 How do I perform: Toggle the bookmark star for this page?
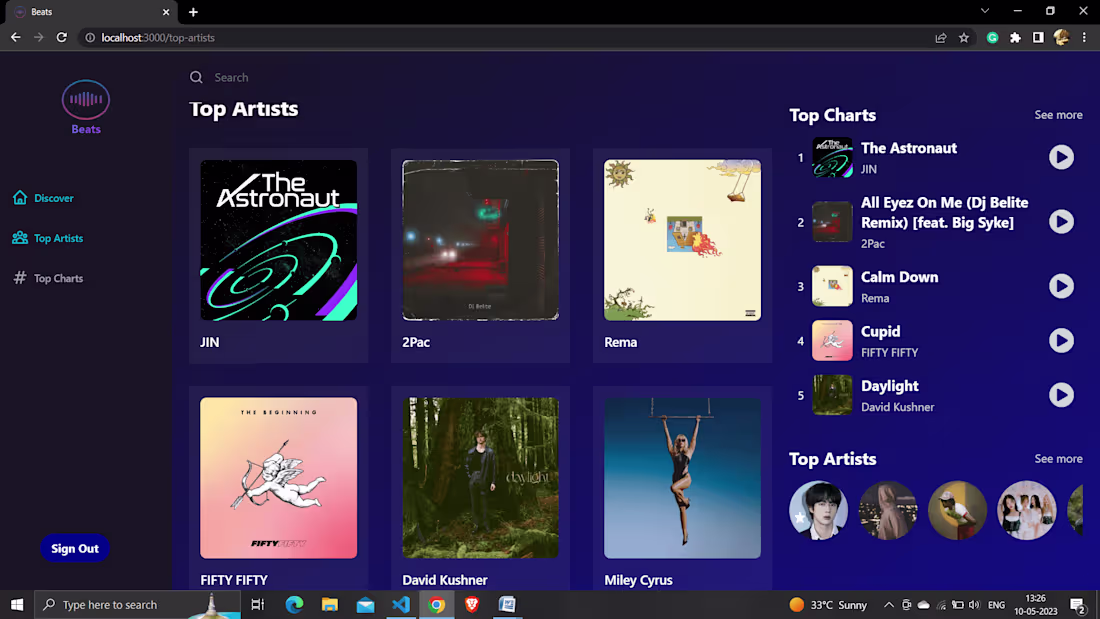click(x=963, y=37)
